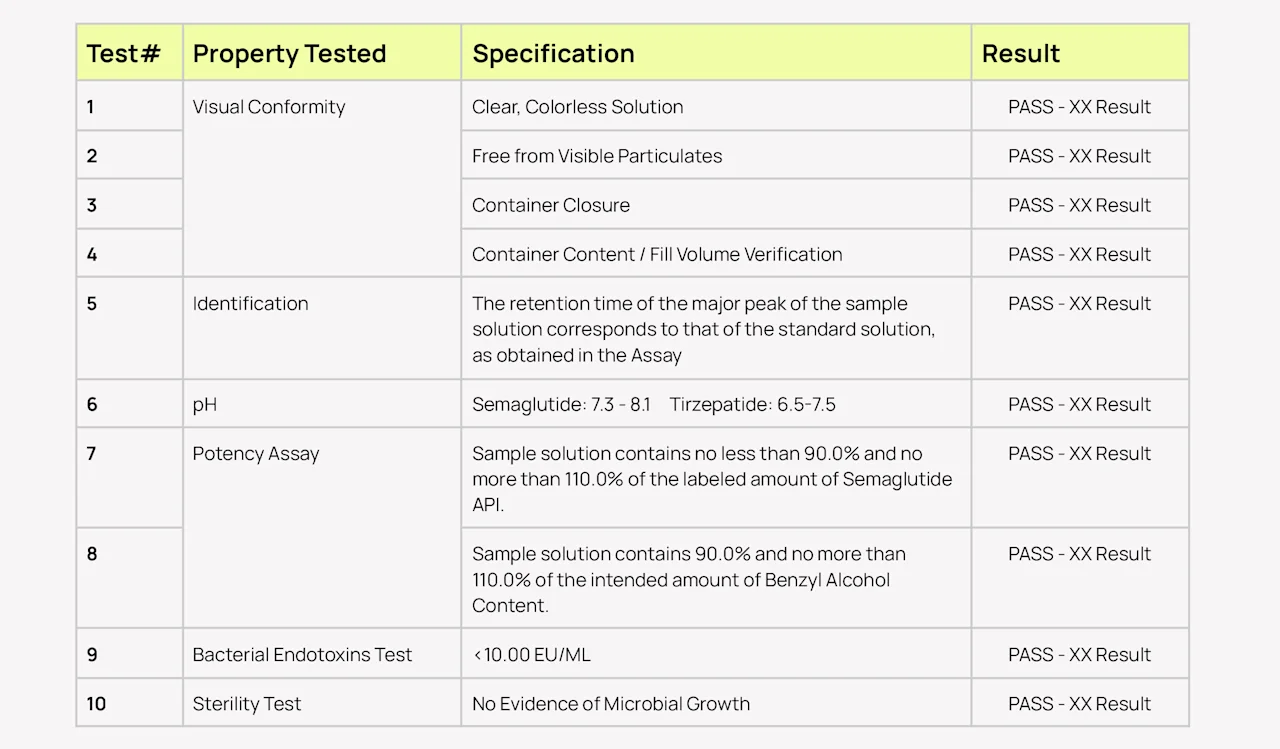1280x749 pixels.
Task: Click the Property Tested column header
Action: (289, 53)
